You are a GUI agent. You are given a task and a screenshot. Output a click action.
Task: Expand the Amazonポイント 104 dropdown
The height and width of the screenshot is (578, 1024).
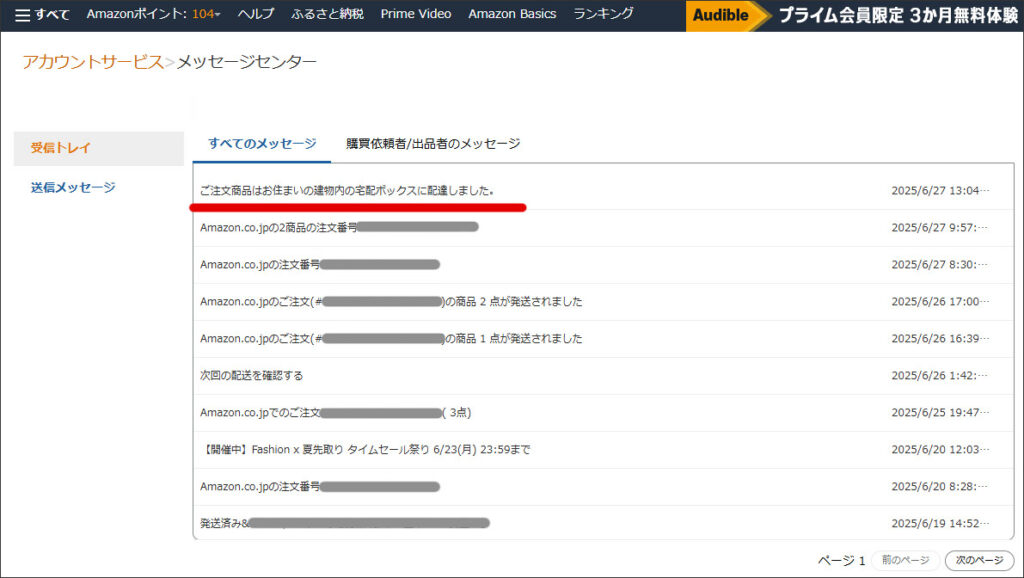pos(153,14)
